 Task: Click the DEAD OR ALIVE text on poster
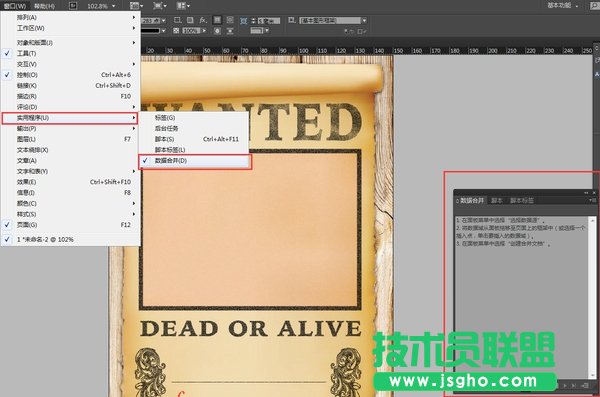click(x=251, y=328)
